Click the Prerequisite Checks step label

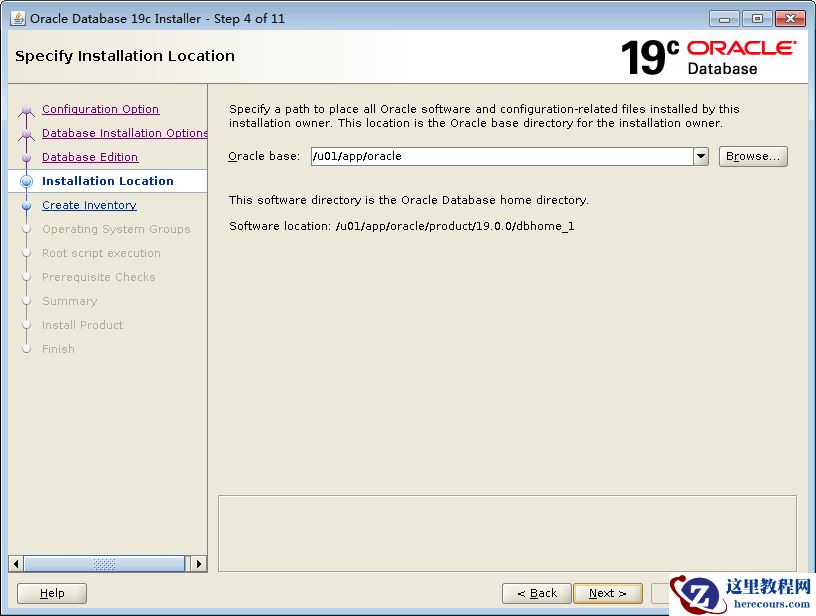click(98, 277)
